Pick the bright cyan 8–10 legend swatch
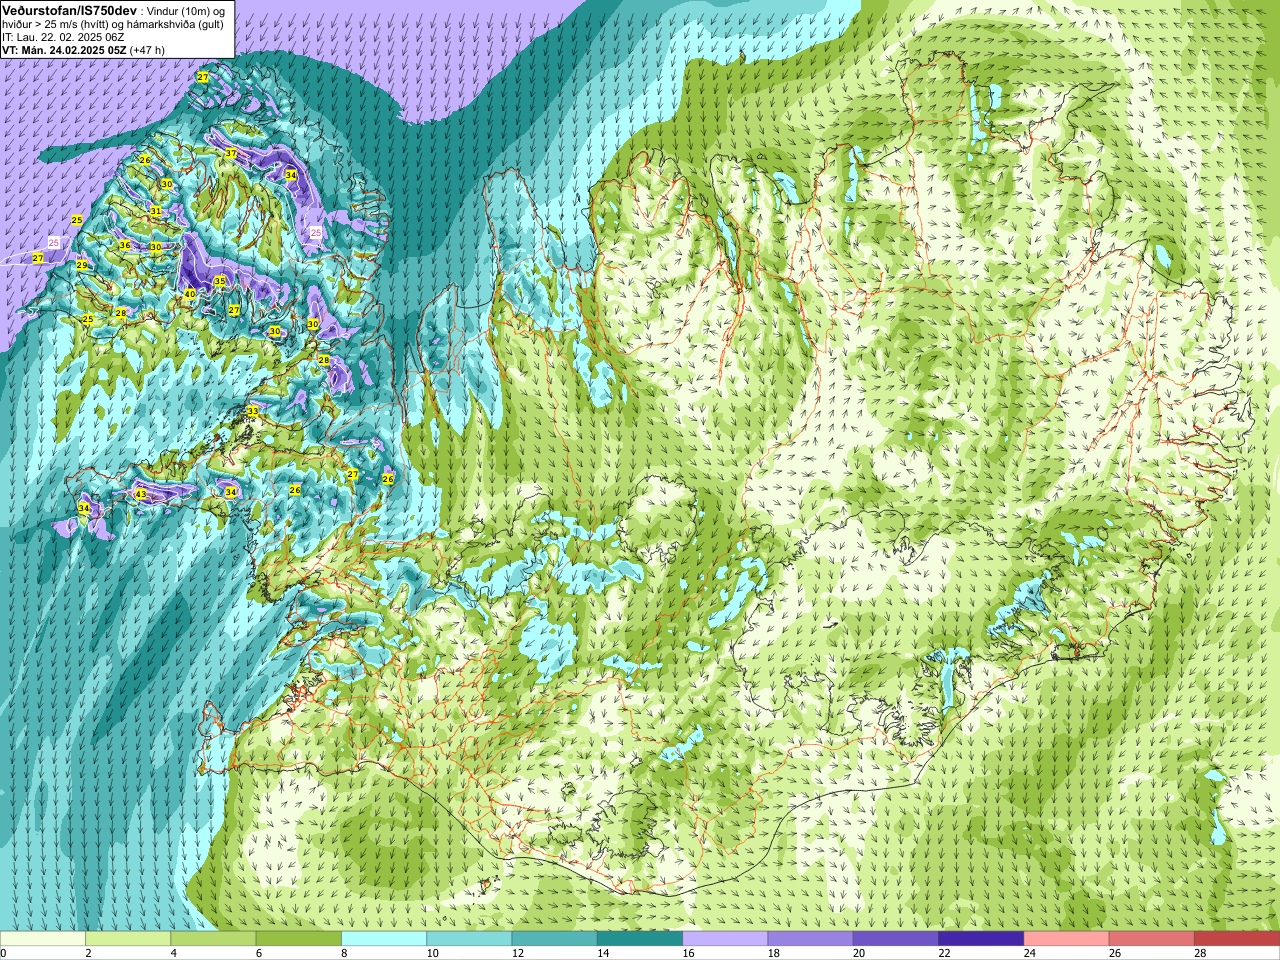 (x=384, y=939)
